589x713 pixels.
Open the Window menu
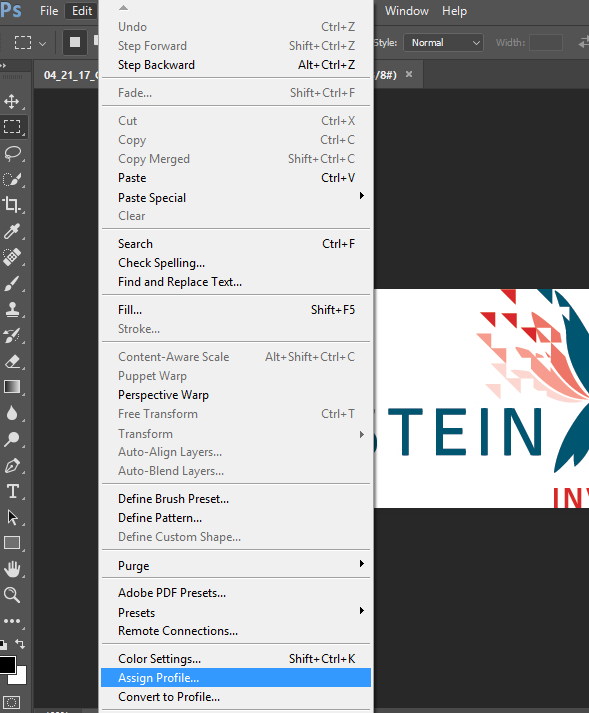pyautogui.click(x=407, y=11)
